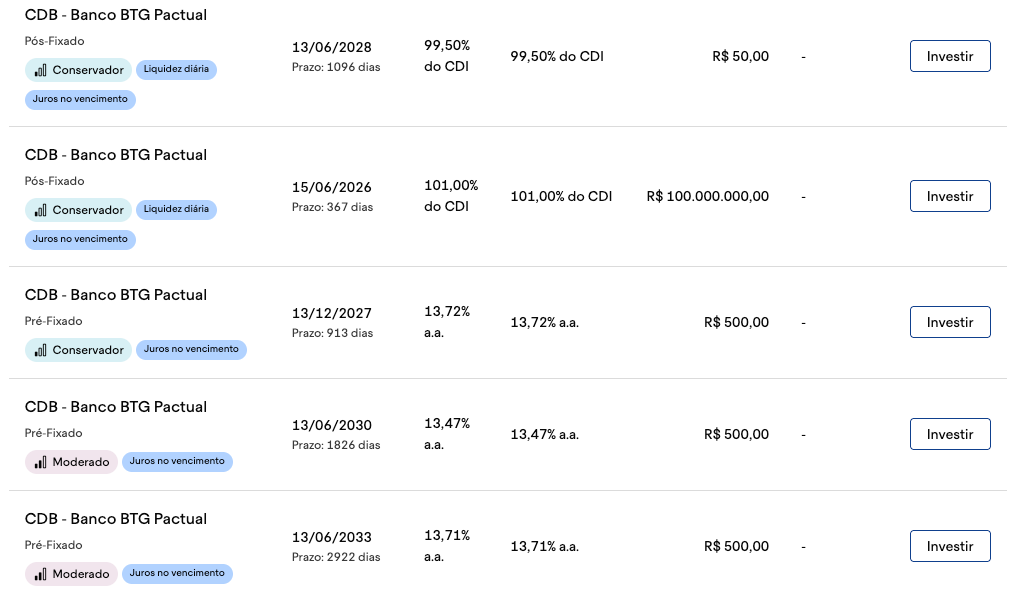Click Conservador label in 13/06/2028 row

click(88, 70)
